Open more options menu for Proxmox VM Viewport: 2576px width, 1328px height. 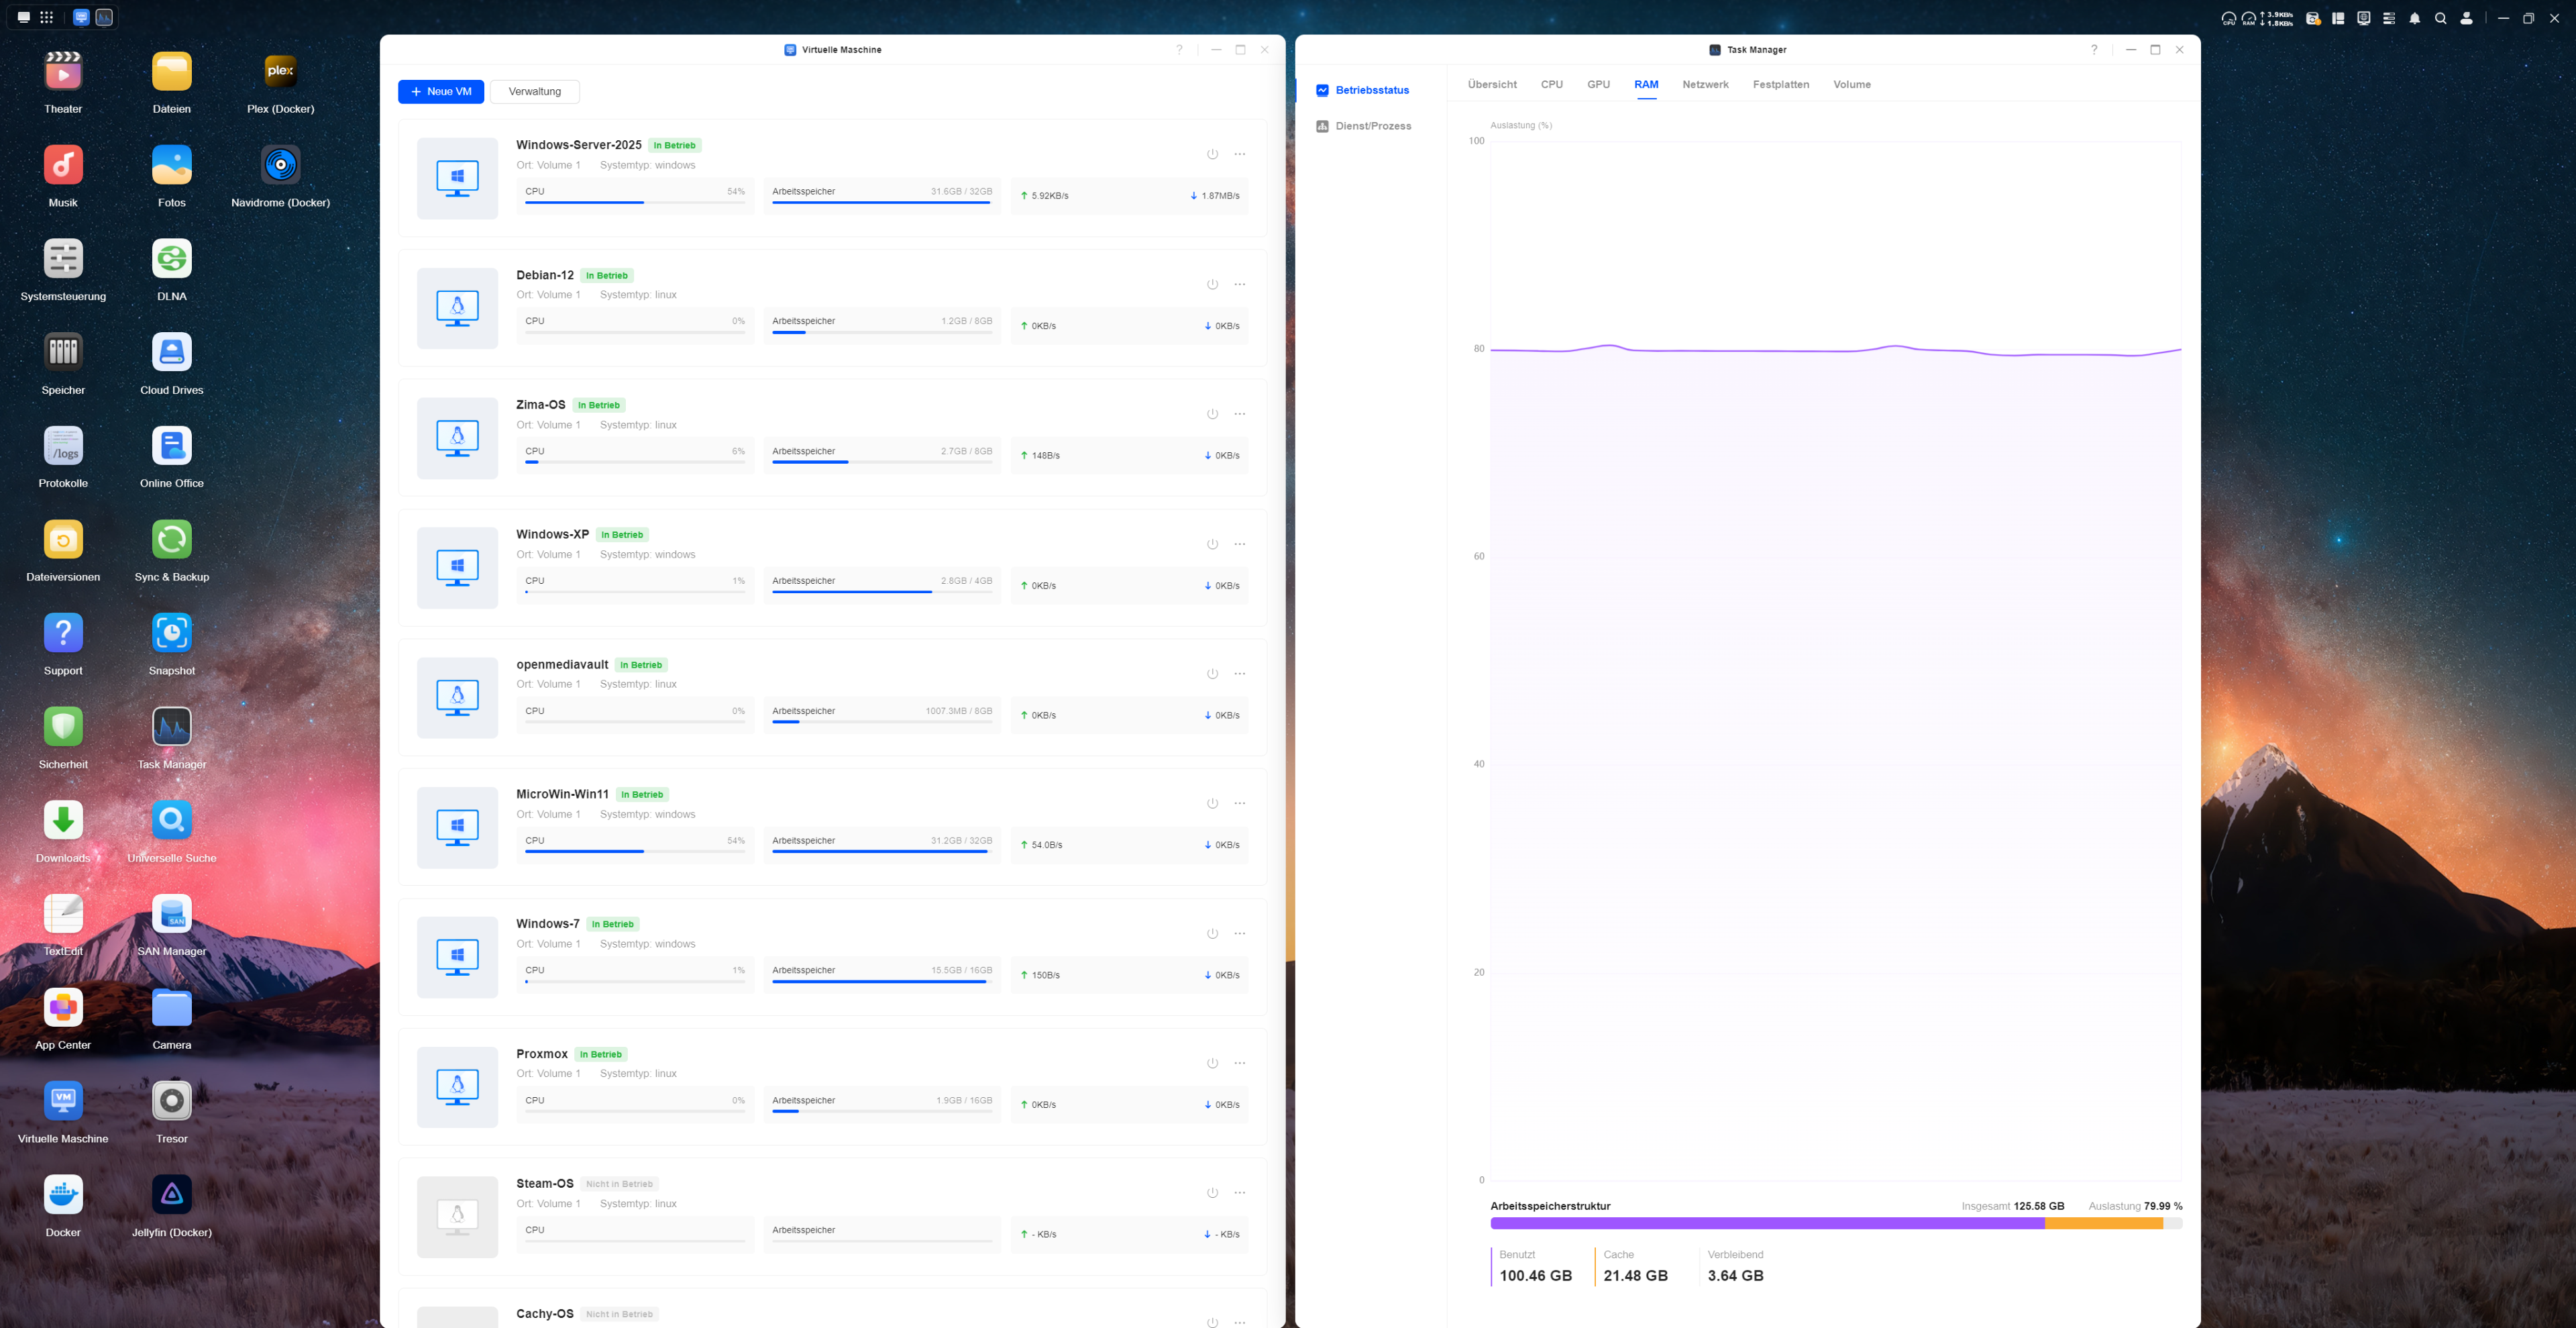click(1240, 1063)
